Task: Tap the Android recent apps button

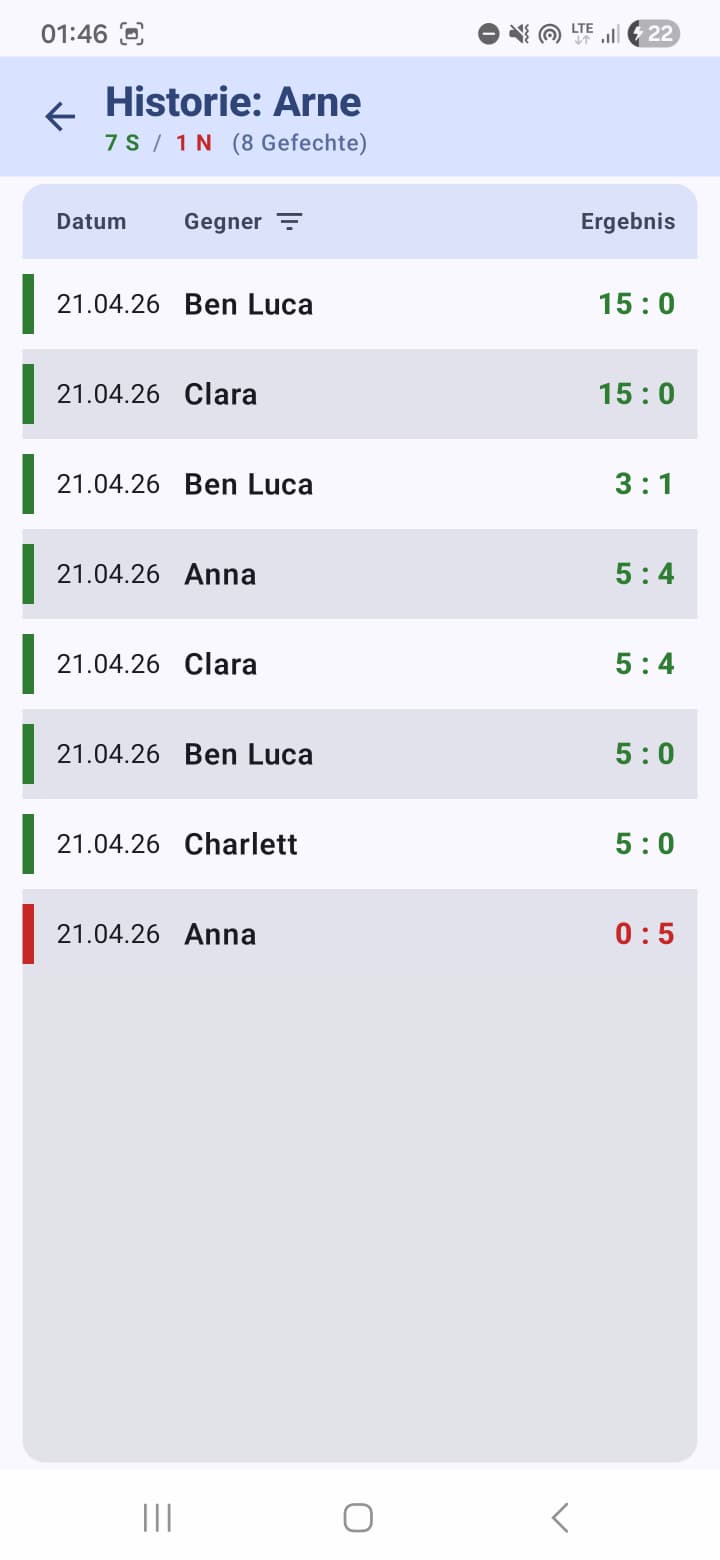Action: (157, 1517)
